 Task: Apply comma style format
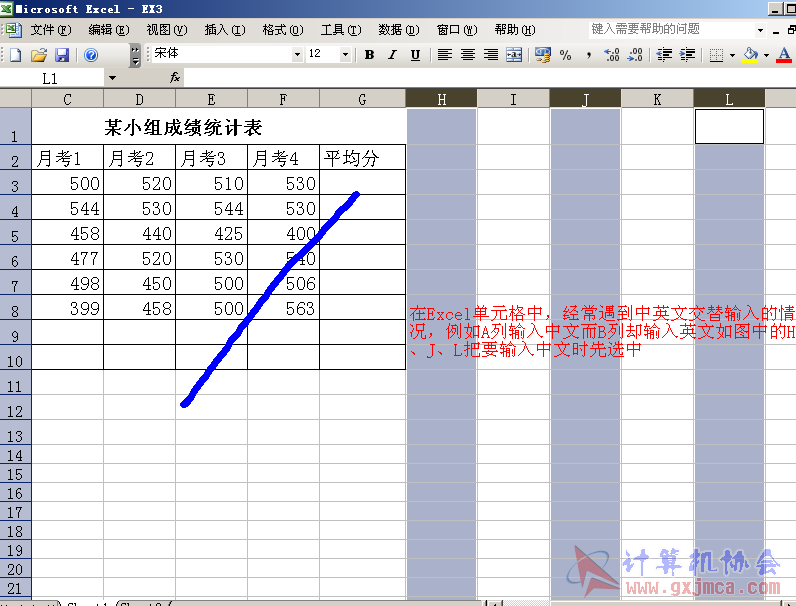click(x=588, y=55)
